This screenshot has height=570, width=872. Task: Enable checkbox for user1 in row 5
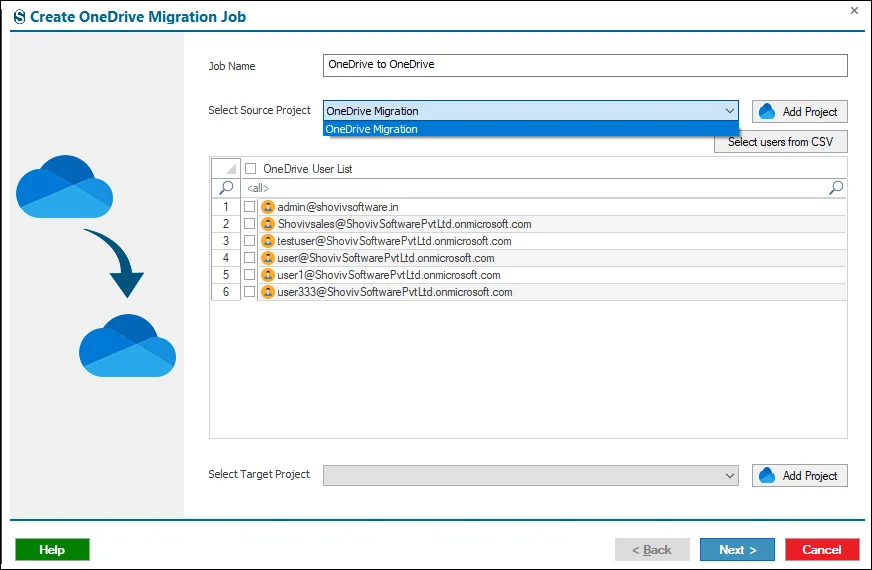pos(249,275)
